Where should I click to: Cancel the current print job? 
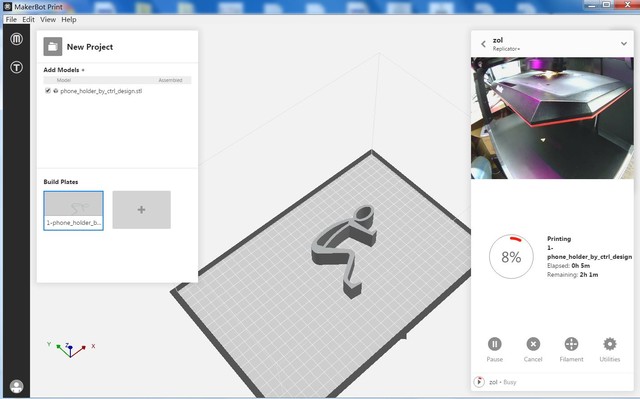[533, 344]
